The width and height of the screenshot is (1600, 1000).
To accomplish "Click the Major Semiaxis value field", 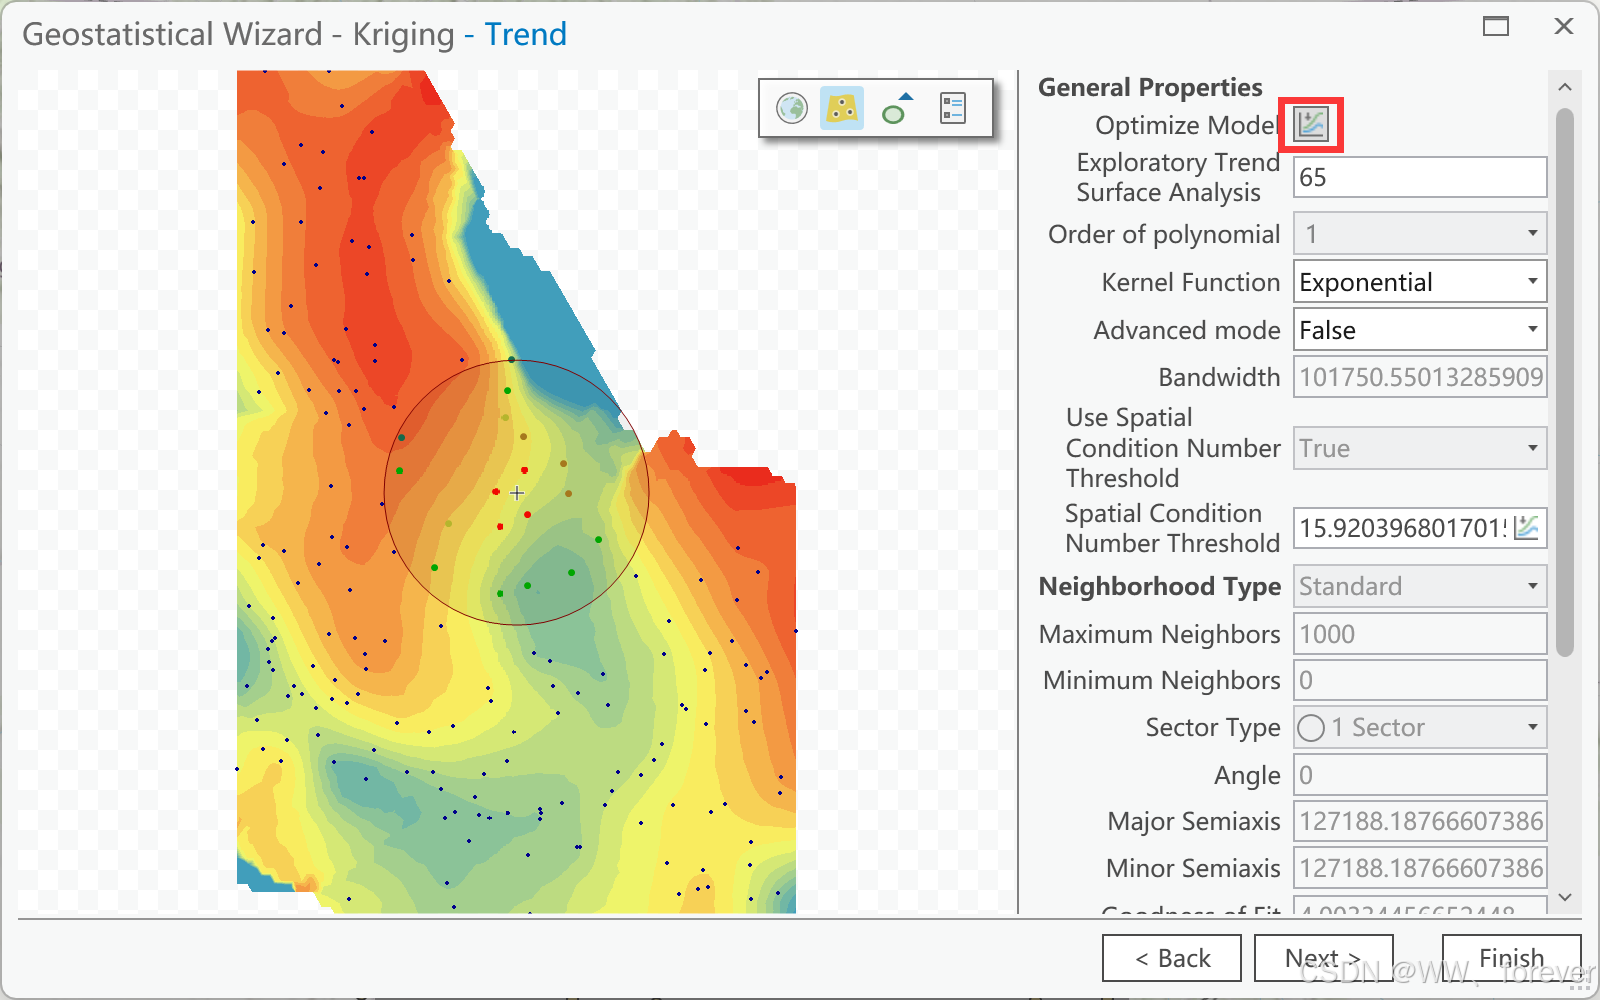I will click(1420, 821).
